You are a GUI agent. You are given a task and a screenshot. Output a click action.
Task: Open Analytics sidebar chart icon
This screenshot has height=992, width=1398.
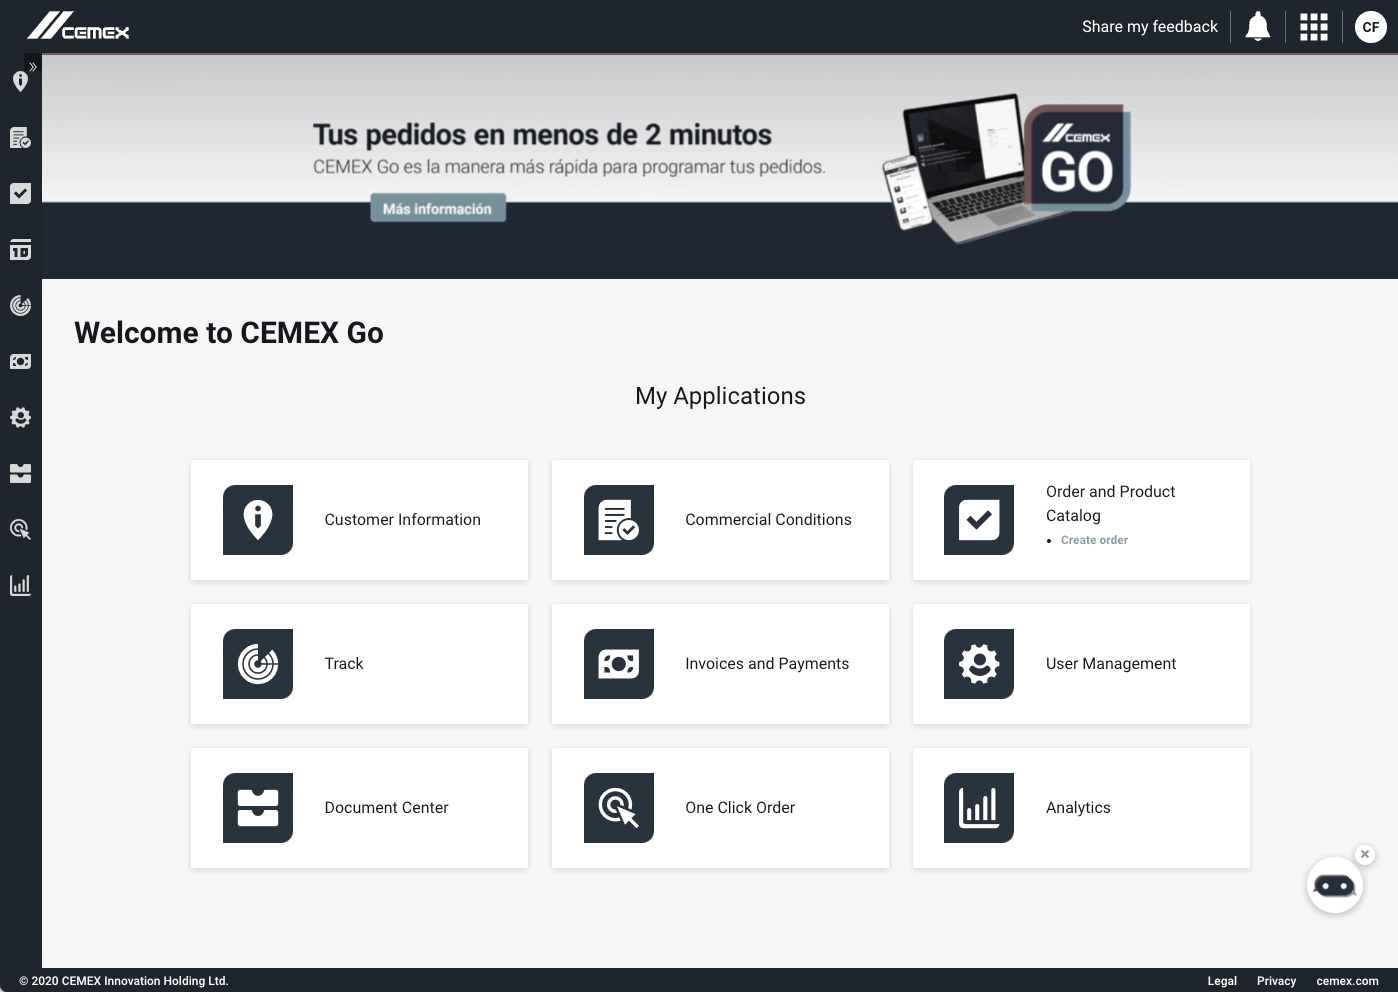tap(20, 585)
